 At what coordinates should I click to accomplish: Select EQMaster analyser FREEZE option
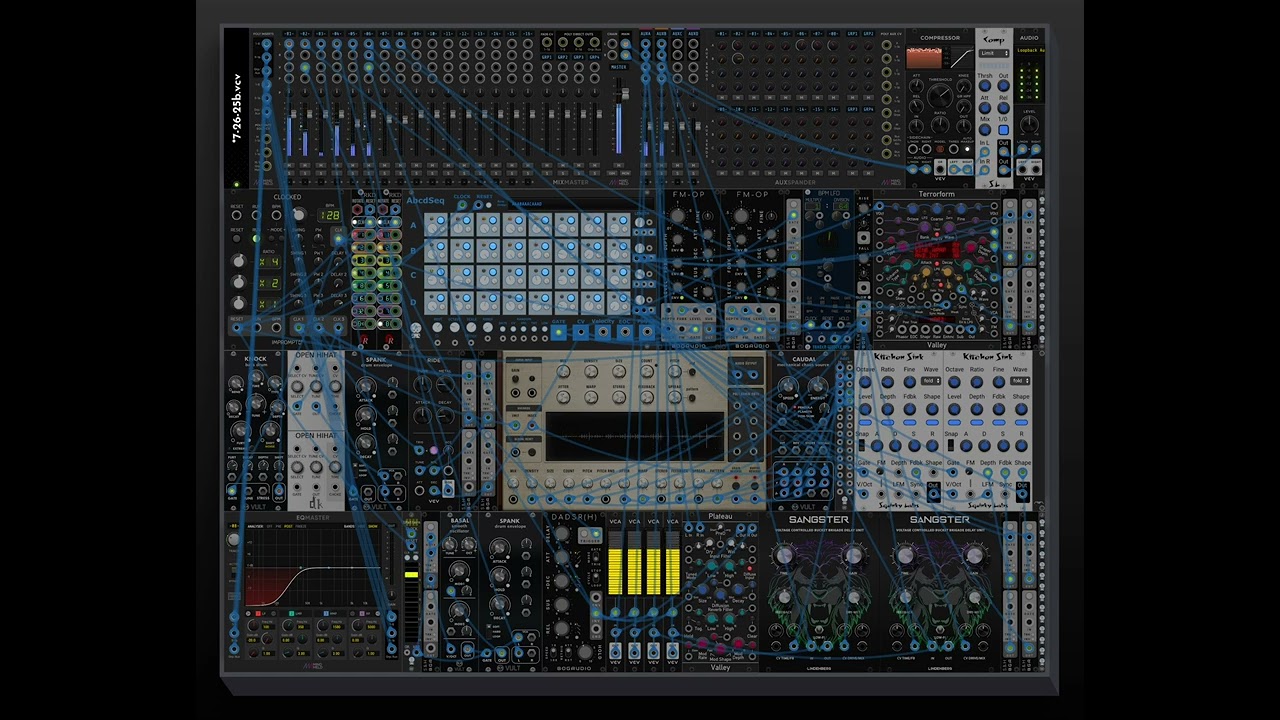tap(301, 526)
